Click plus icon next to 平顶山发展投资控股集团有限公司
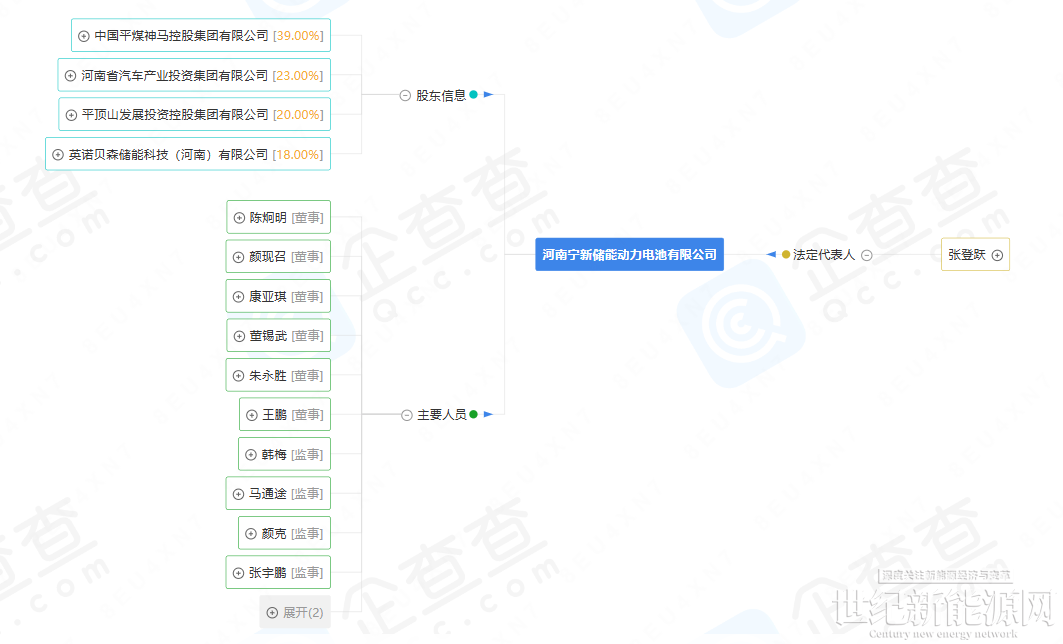Viewport: 1063px width, 644px height. point(71,115)
